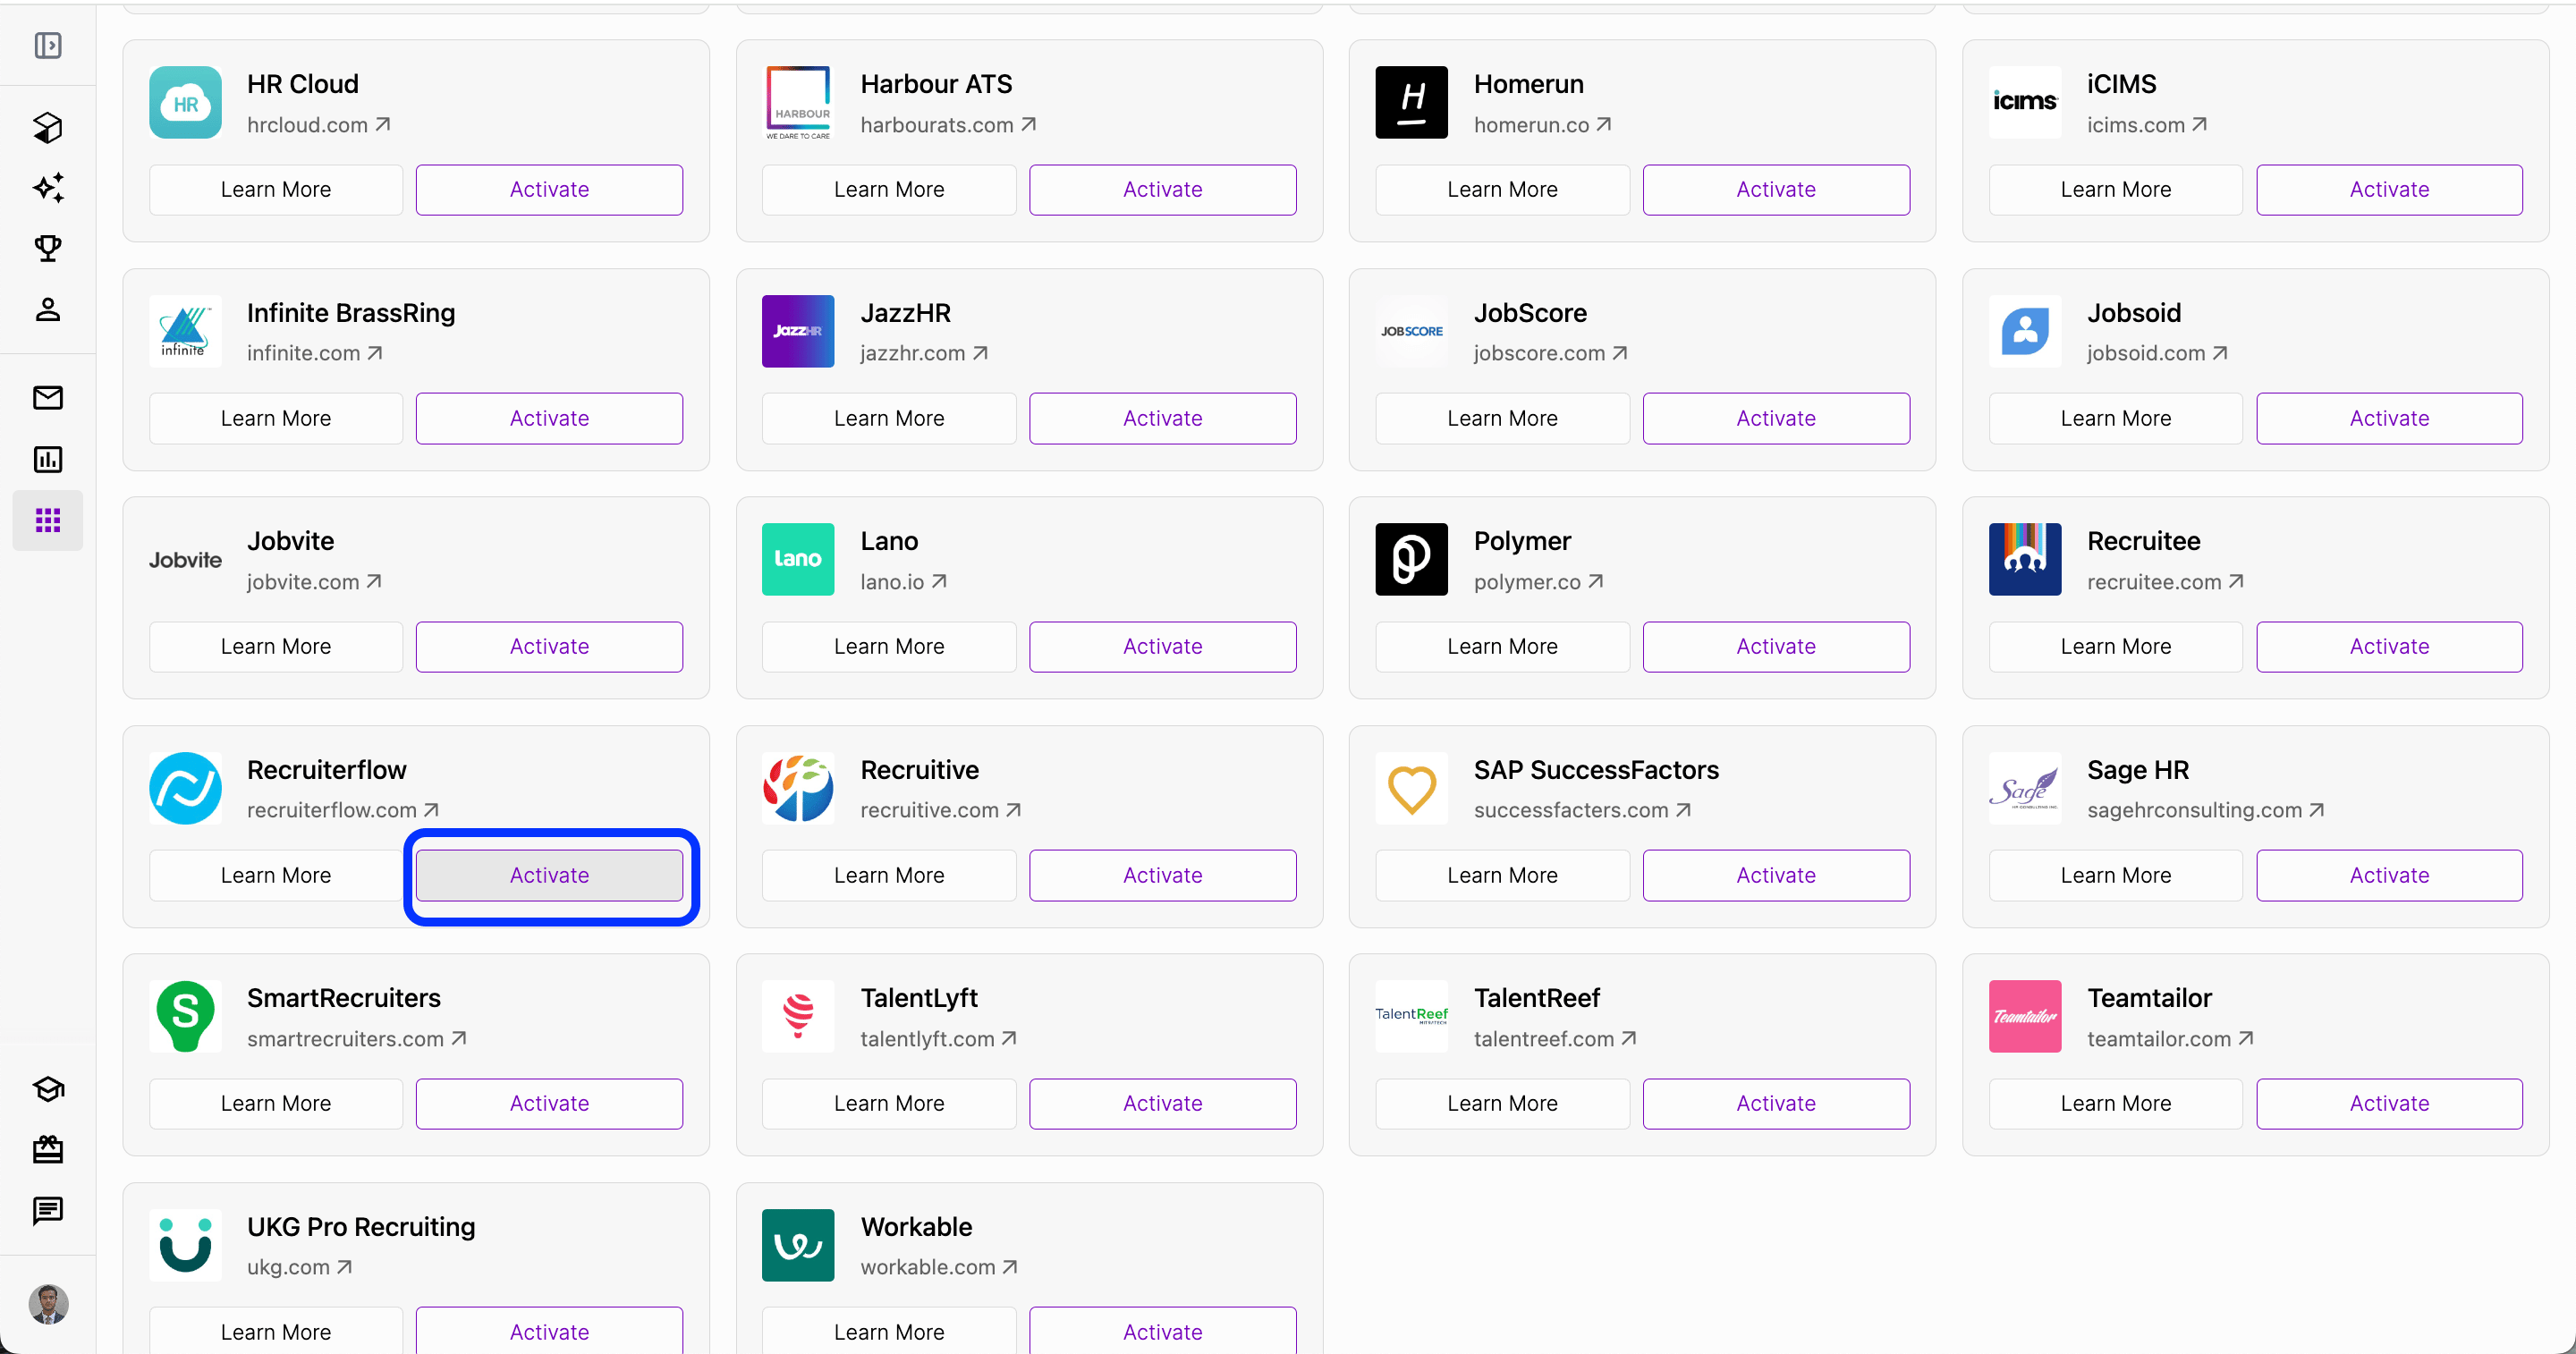Click the SmartRecruiters logo
Viewport: 2576px width, 1354px height.
[x=185, y=1016]
